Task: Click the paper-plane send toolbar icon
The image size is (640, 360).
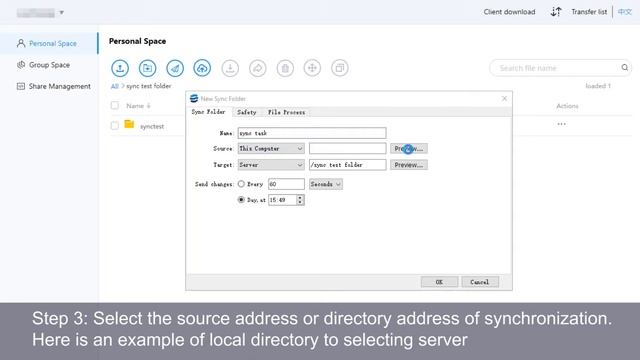Action: (x=175, y=68)
